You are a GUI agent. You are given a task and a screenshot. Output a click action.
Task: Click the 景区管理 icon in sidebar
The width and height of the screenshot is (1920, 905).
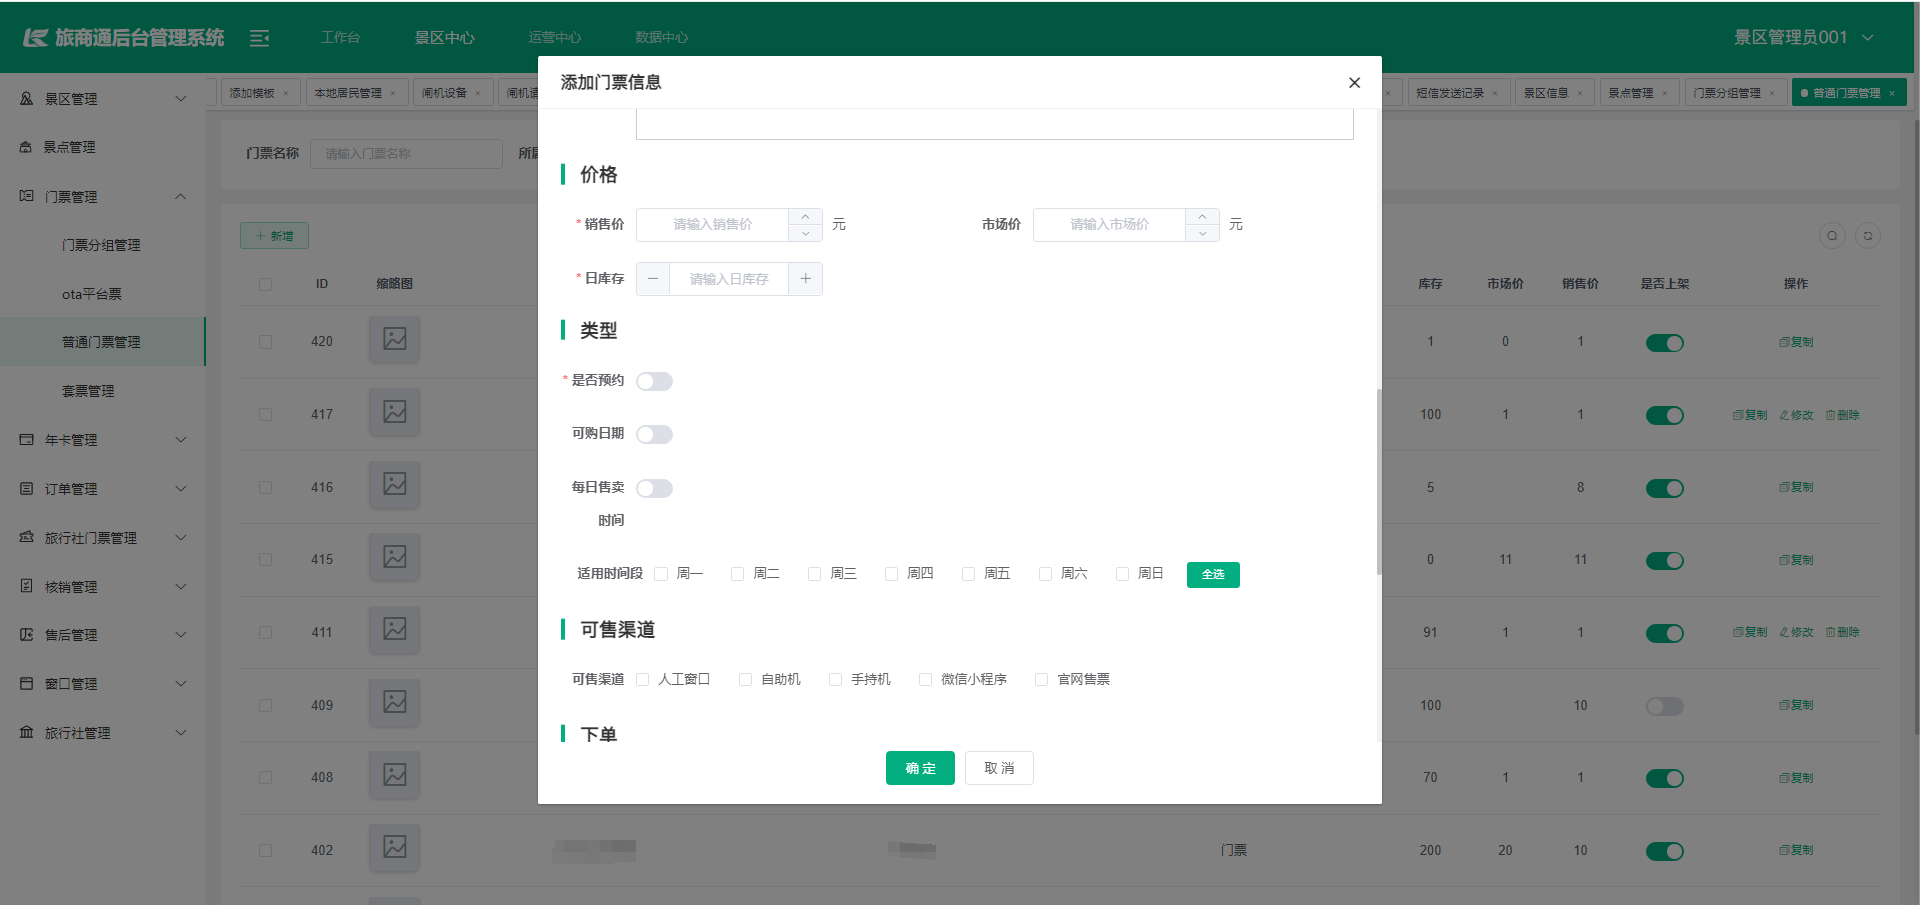click(27, 99)
